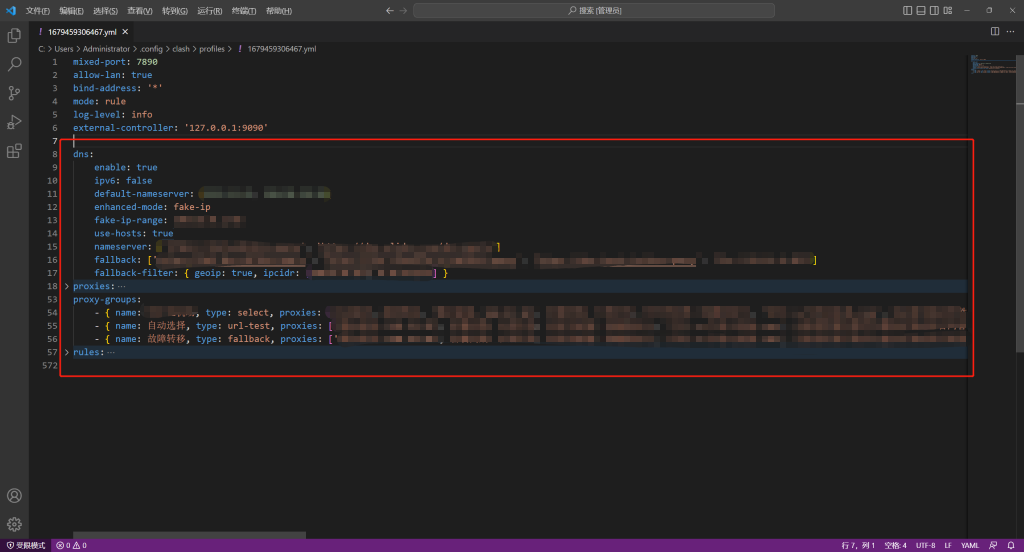Click proxy-groups: line
Image resolution: width=1024 pixels, height=552 pixels.
(x=107, y=299)
